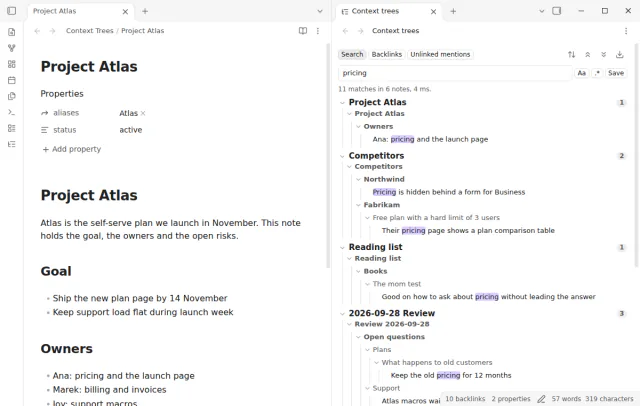Open tab list dropdown in left pane
Viewport: 640px width, 406px height.
point(320,11)
